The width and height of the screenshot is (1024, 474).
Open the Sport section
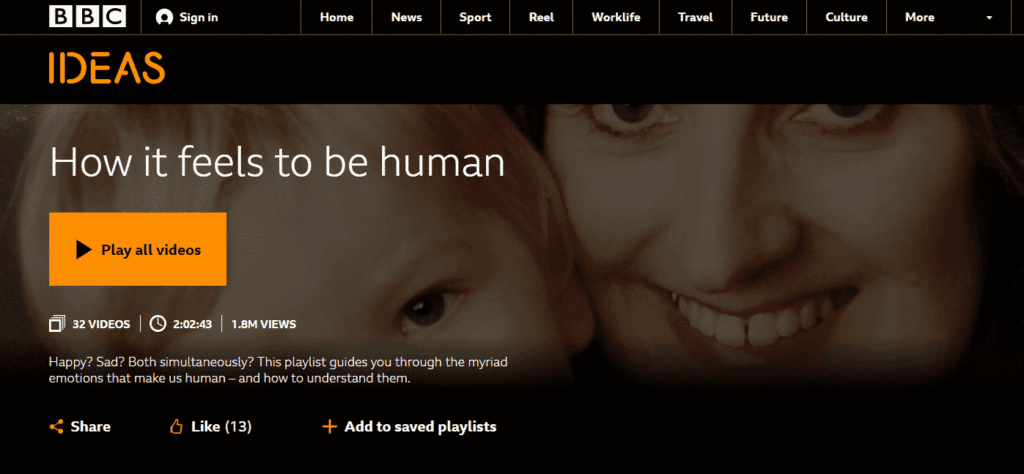coord(475,18)
